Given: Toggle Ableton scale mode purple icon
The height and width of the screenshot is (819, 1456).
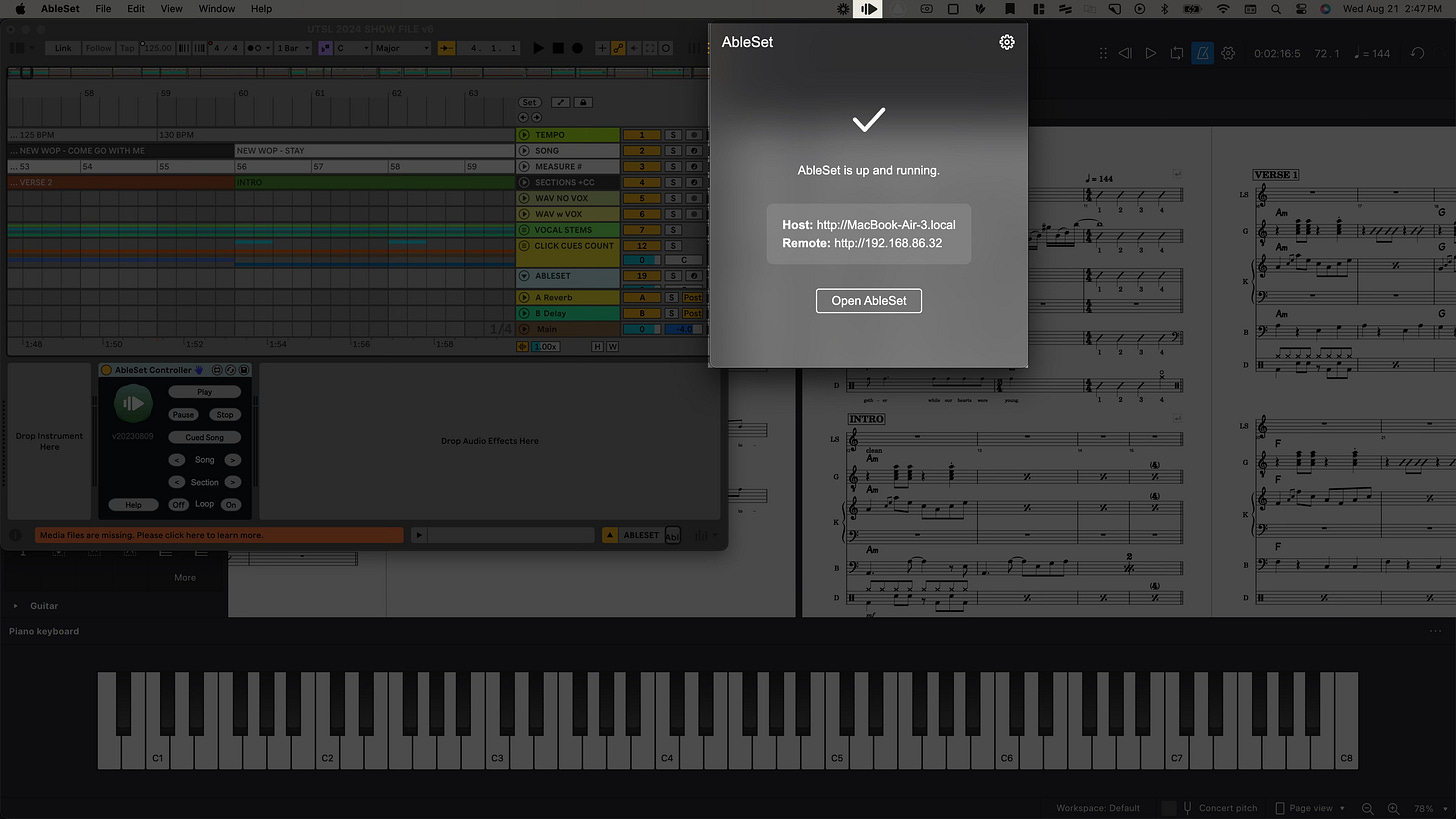Looking at the screenshot, I should point(325,48).
